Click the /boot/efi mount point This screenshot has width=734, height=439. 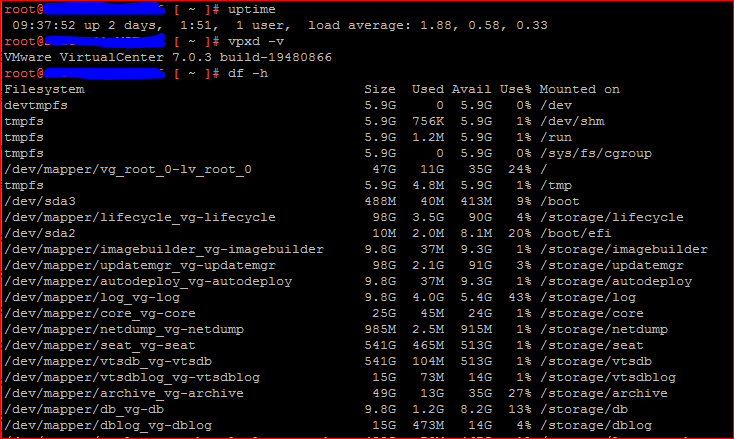(x=579, y=233)
